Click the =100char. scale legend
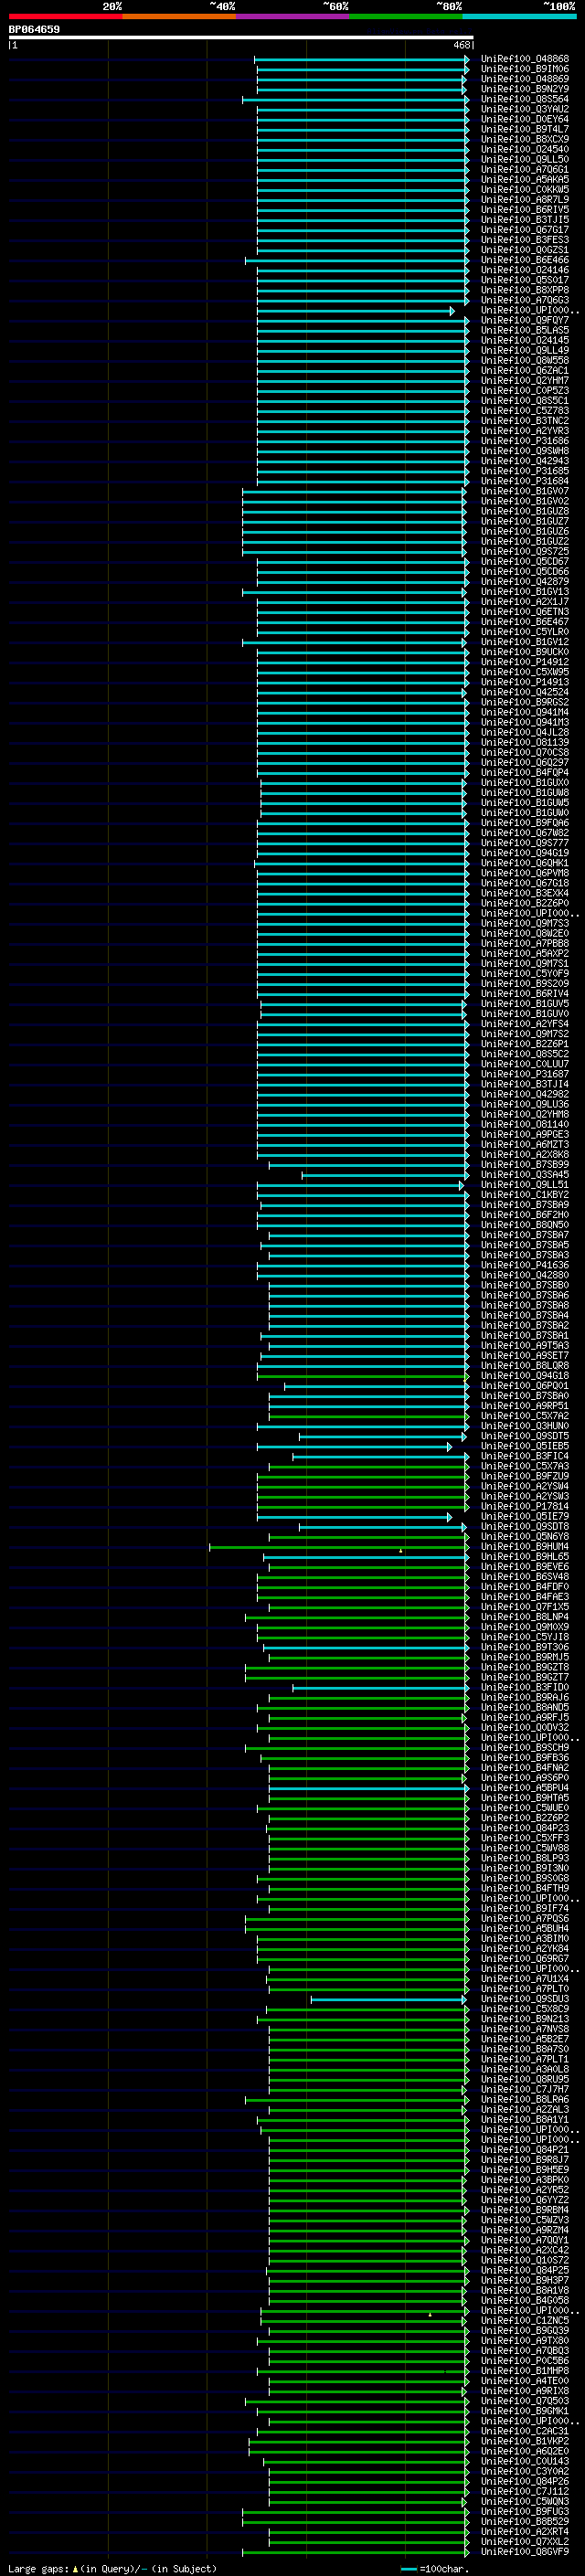The height and width of the screenshot is (2576, 585). 433,2569
